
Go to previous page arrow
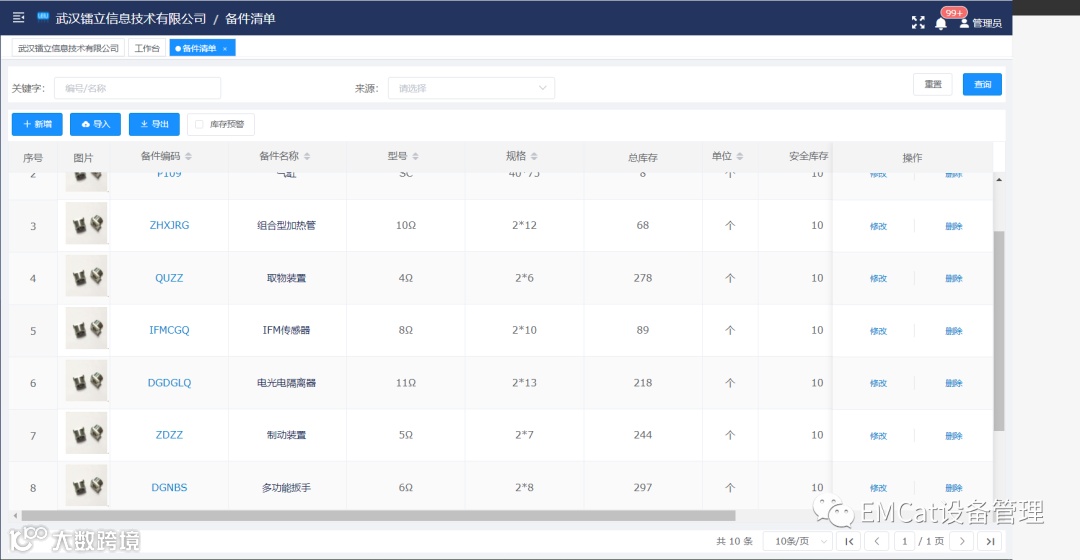click(877, 541)
